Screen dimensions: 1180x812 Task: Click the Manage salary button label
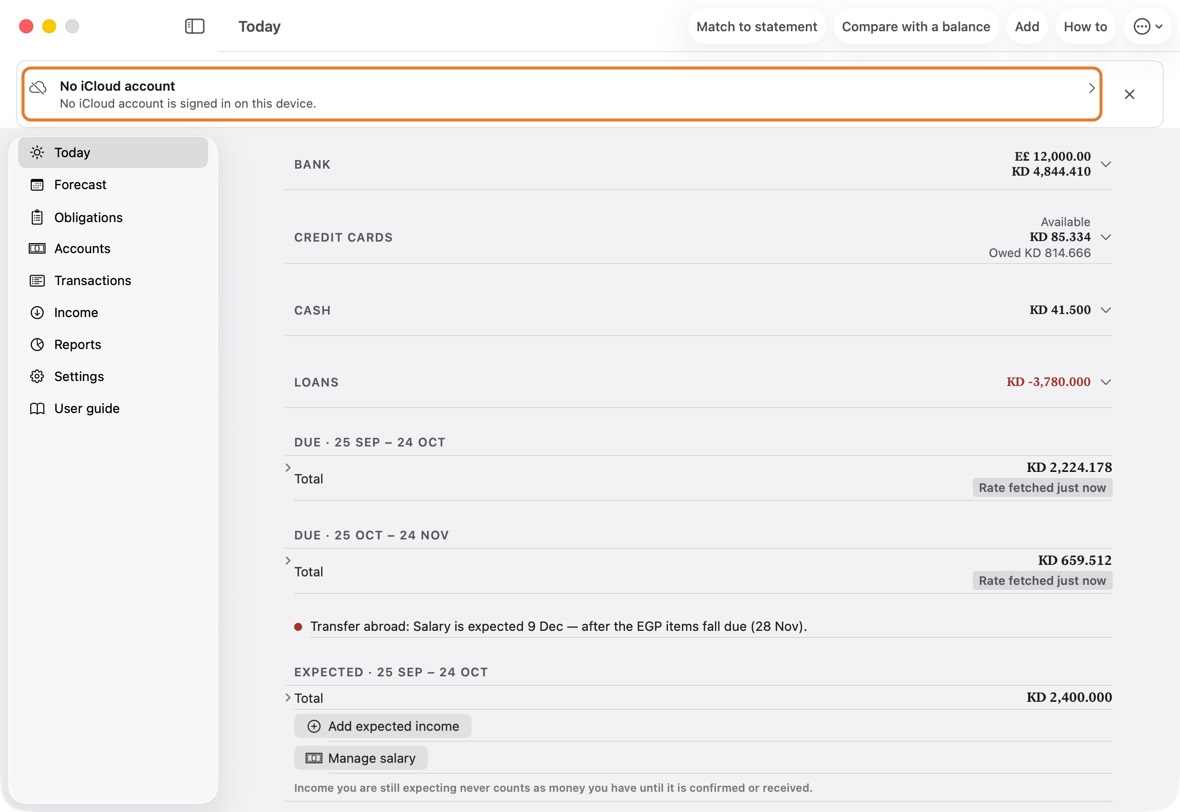point(372,758)
